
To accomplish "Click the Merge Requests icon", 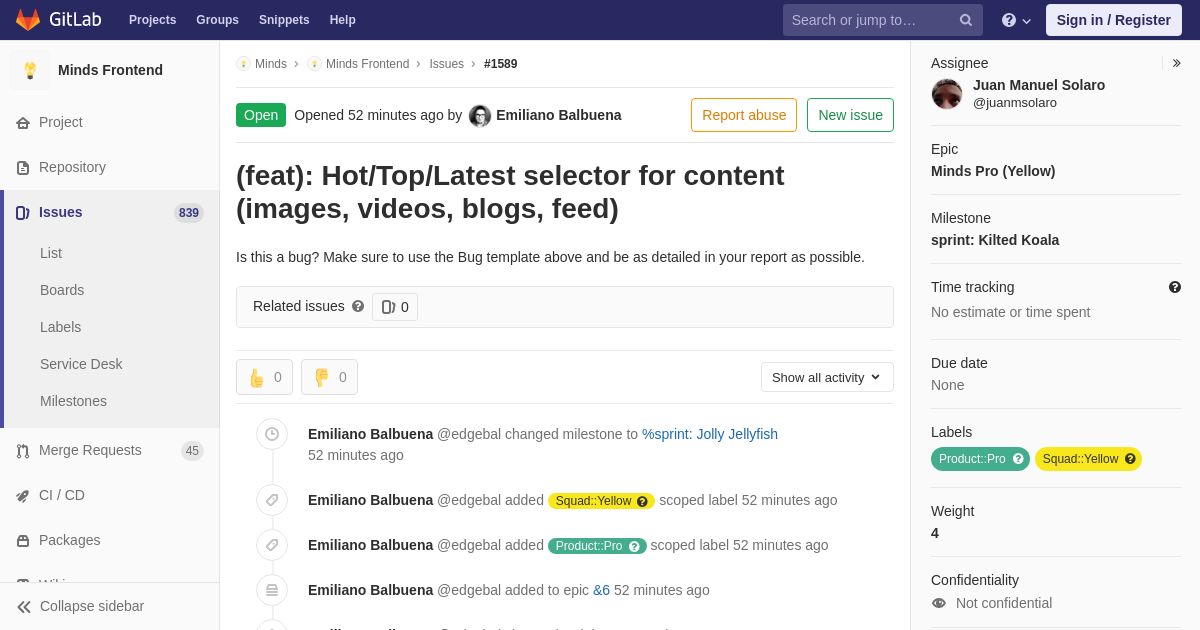I will [23, 450].
